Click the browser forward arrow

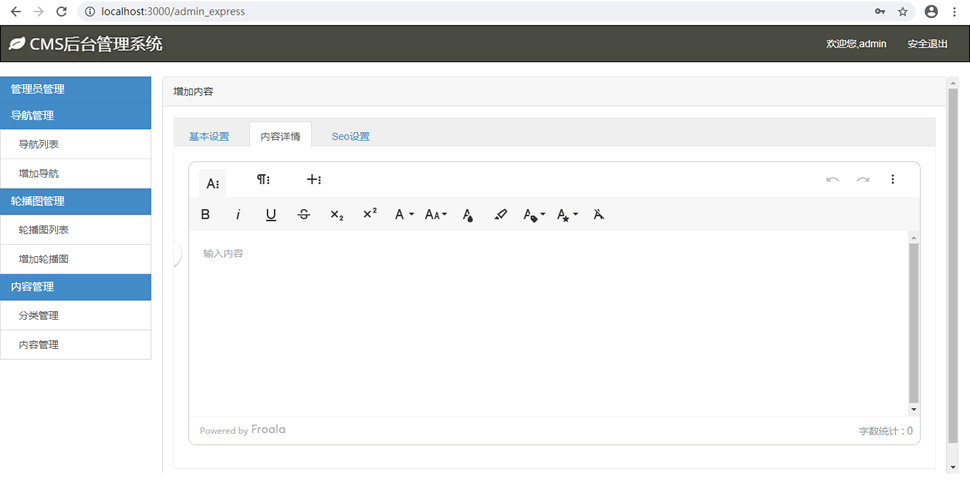(38, 11)
